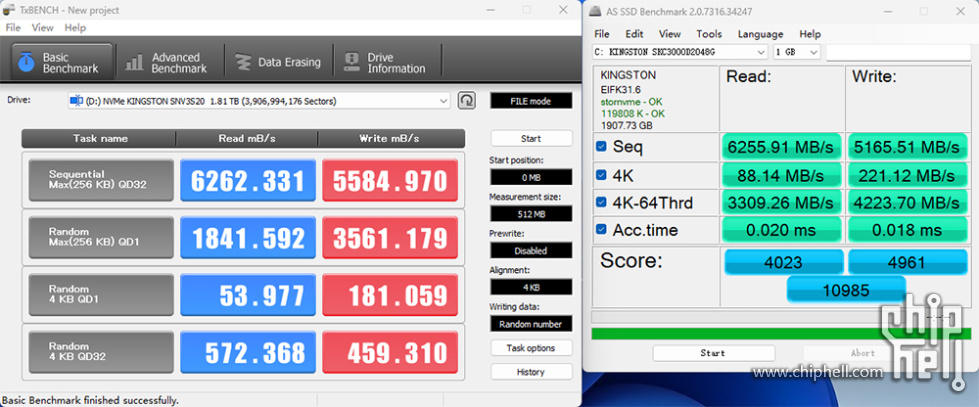Click the write value 459.310
Screen dimensions: 979x407
click(x=390, y=353)
